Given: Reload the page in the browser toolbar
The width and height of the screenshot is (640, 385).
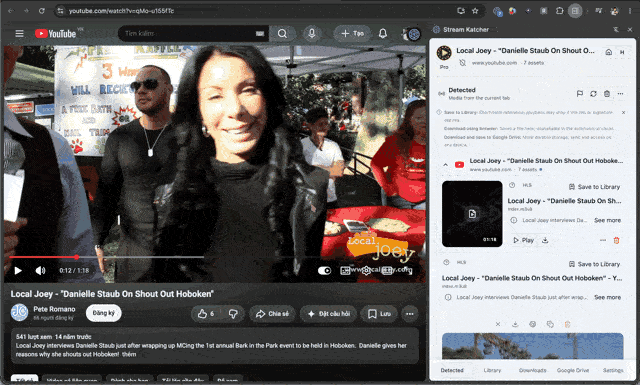Looking at the screenshot, I should [x=42, y=11].
